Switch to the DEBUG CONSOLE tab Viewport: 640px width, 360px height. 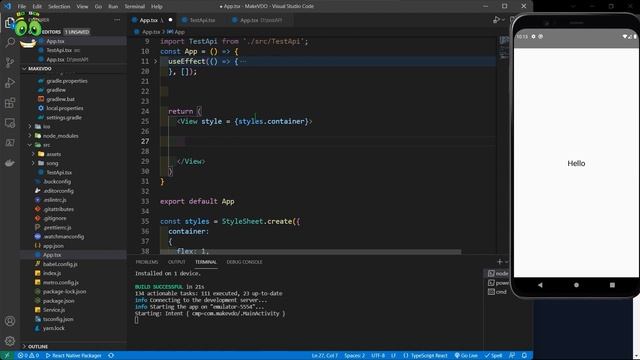pyautogui.click(x=244, y=262)
